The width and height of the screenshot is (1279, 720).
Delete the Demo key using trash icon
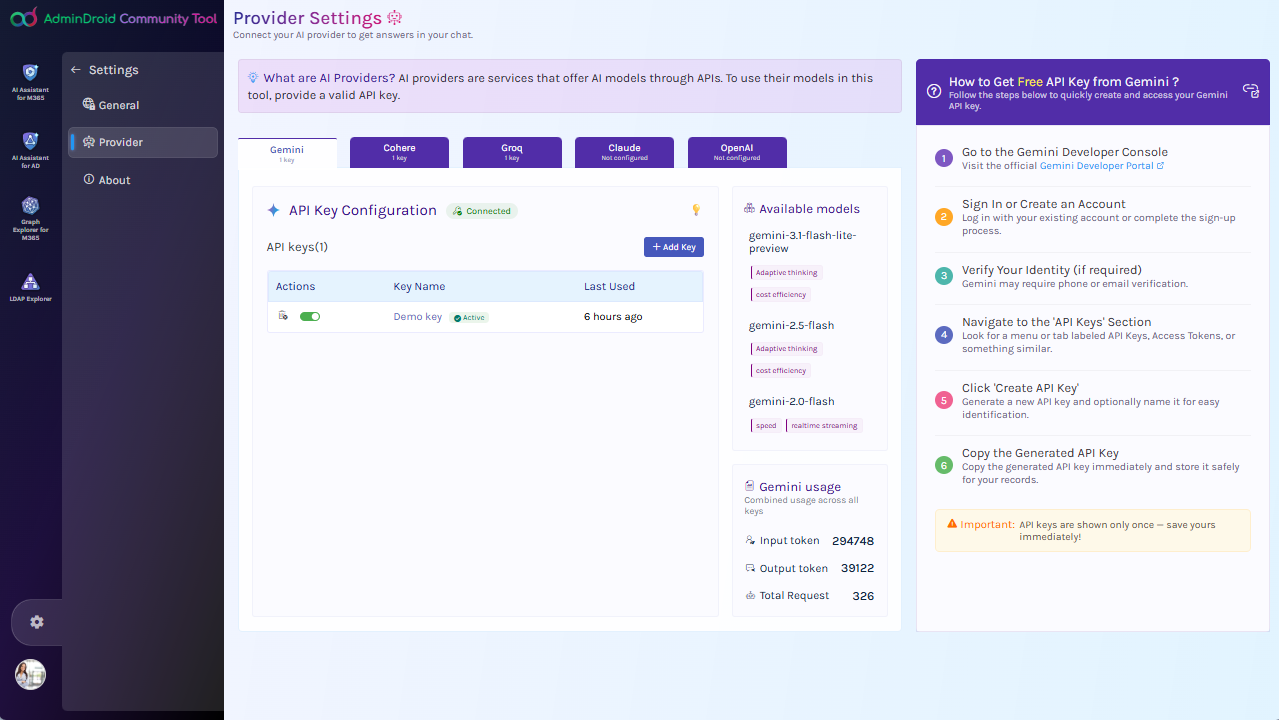pos(283,316)
